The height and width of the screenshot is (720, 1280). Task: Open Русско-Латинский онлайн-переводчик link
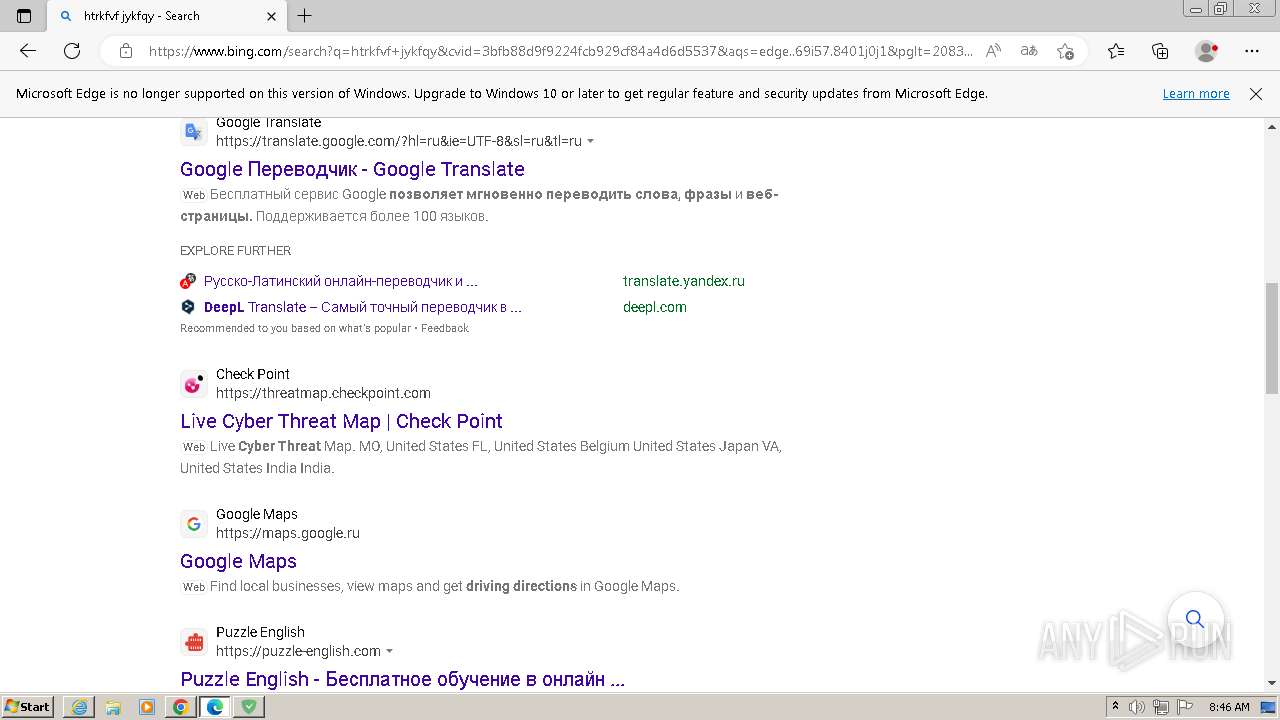341,281
